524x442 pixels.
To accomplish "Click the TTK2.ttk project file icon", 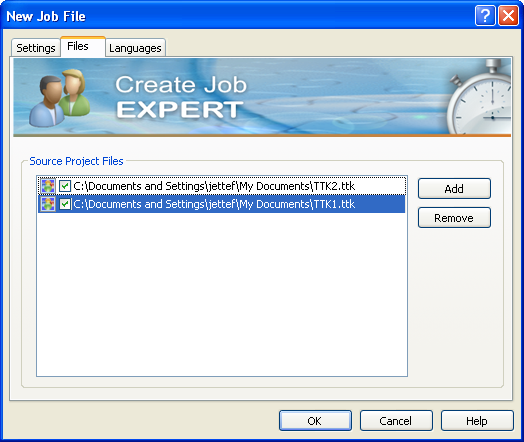I will pyautogui.click(x=48, y=186).
